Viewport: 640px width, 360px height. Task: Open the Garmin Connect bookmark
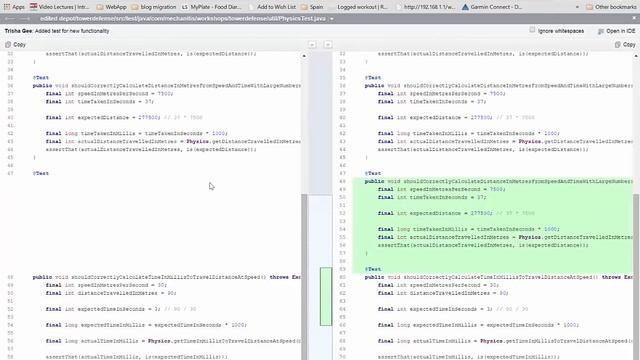click(x=492, y=7)
